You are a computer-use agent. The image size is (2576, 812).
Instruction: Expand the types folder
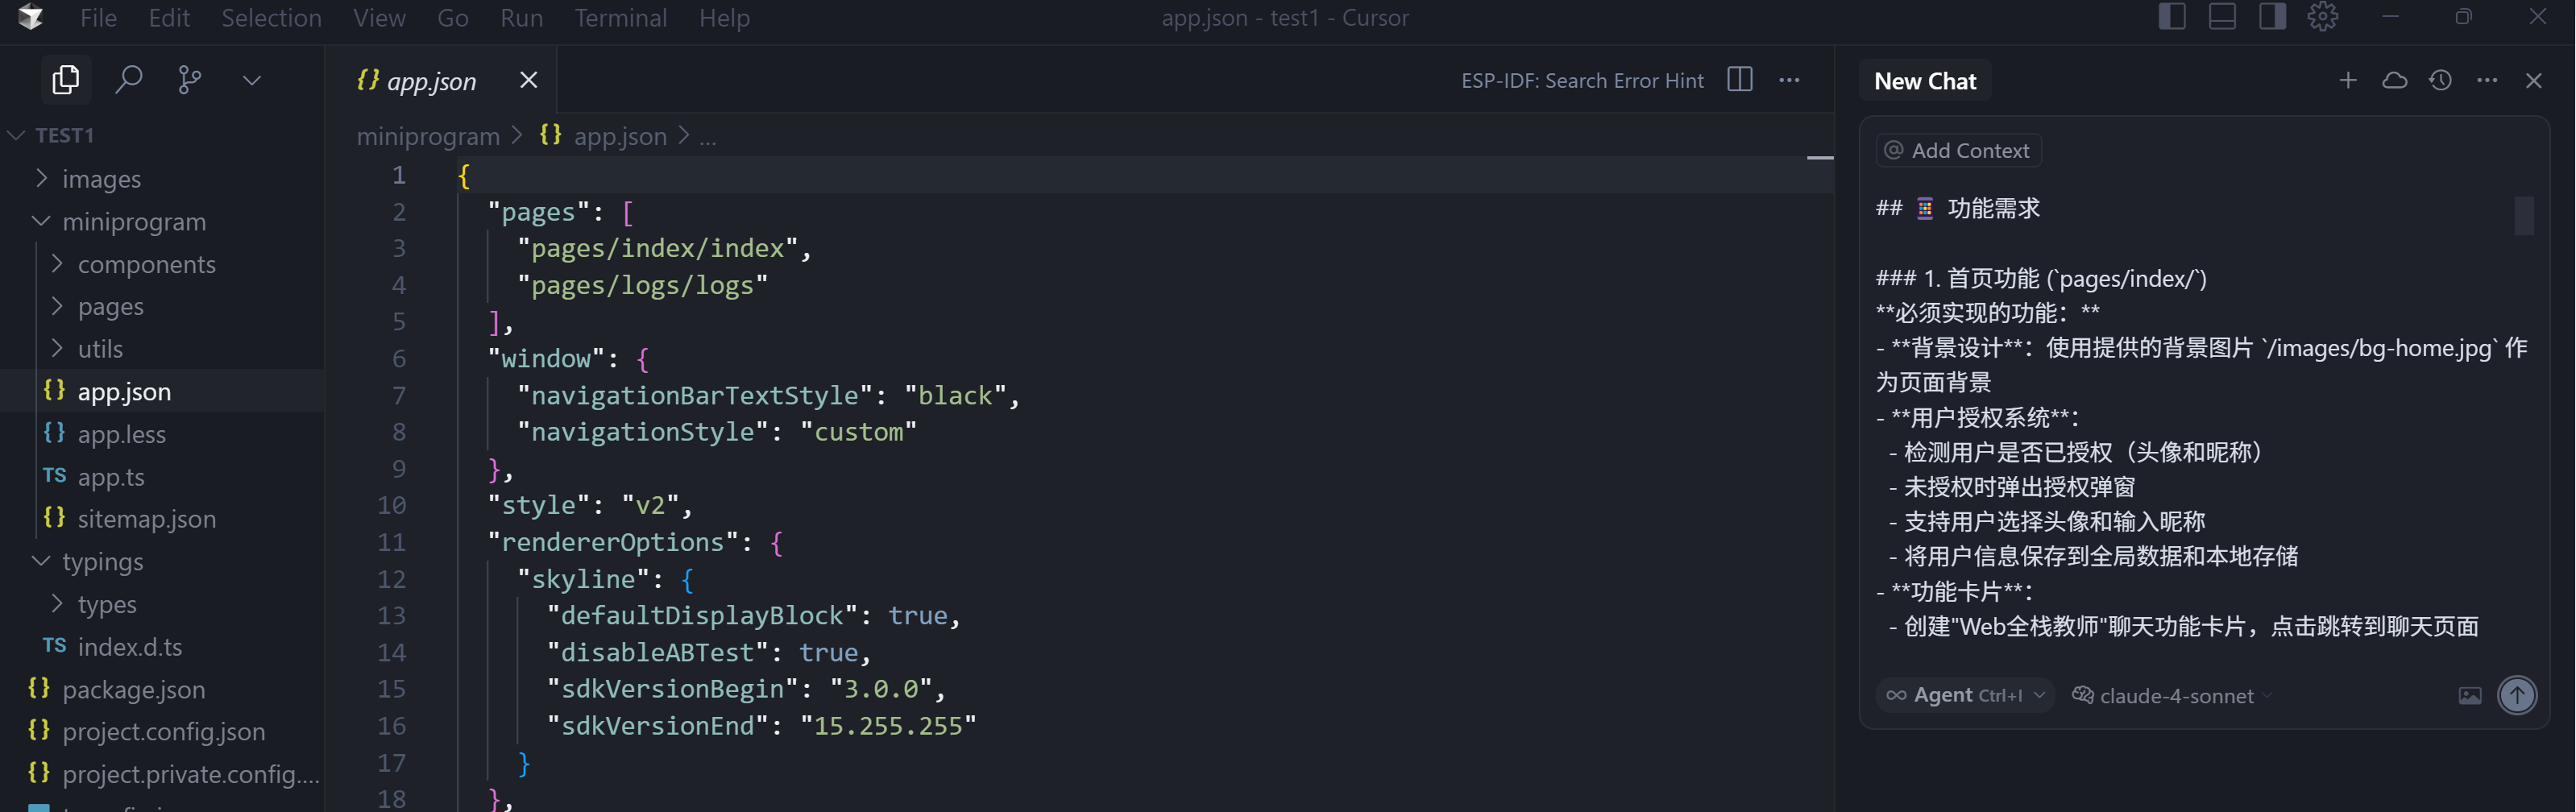(162, 604)
